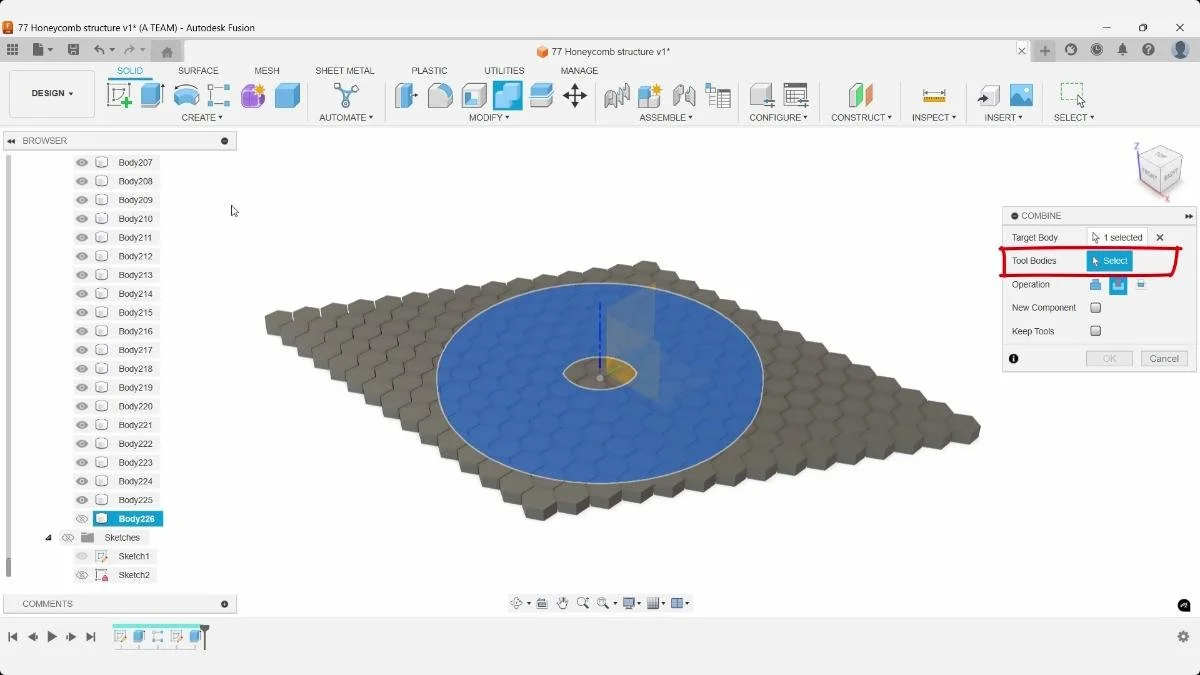Switch to the MESH tab
This screenshot has width=1200, height=675.
[x=267, y=71]
